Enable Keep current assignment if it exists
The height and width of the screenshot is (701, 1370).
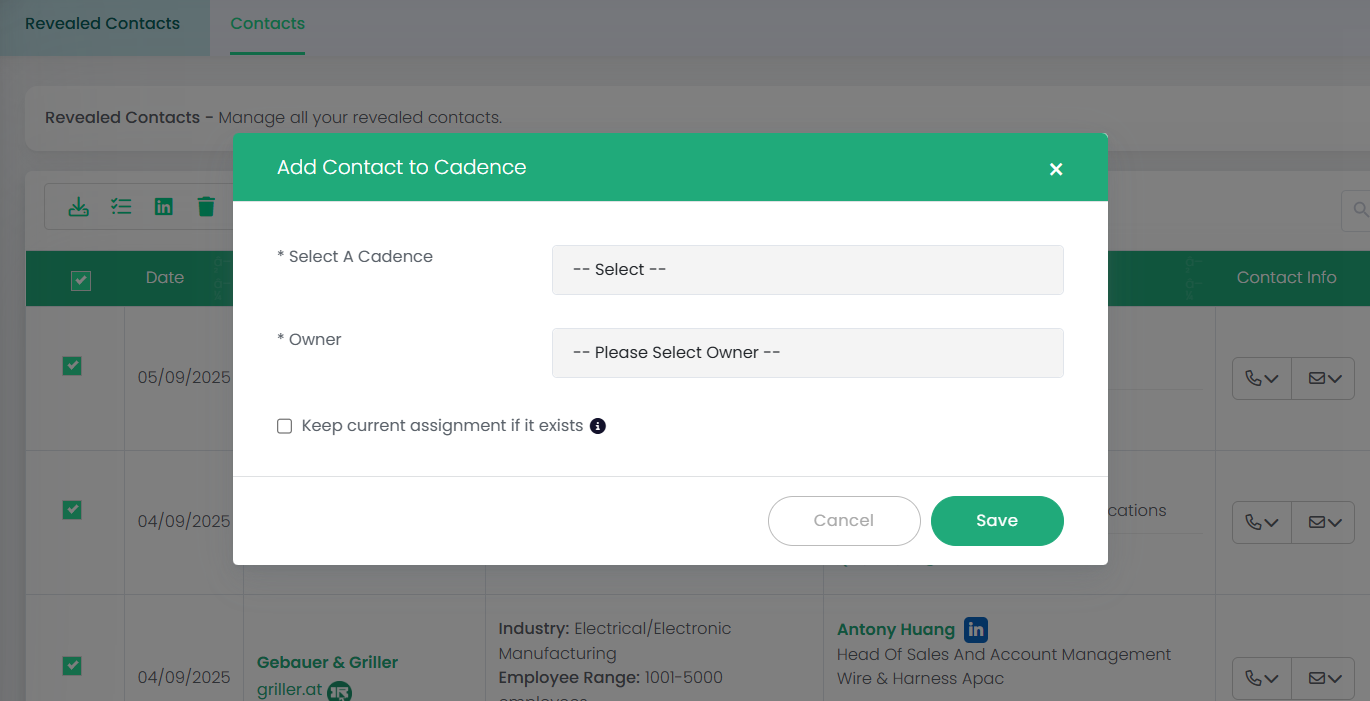pyautogui.click(x=285, y=426)
